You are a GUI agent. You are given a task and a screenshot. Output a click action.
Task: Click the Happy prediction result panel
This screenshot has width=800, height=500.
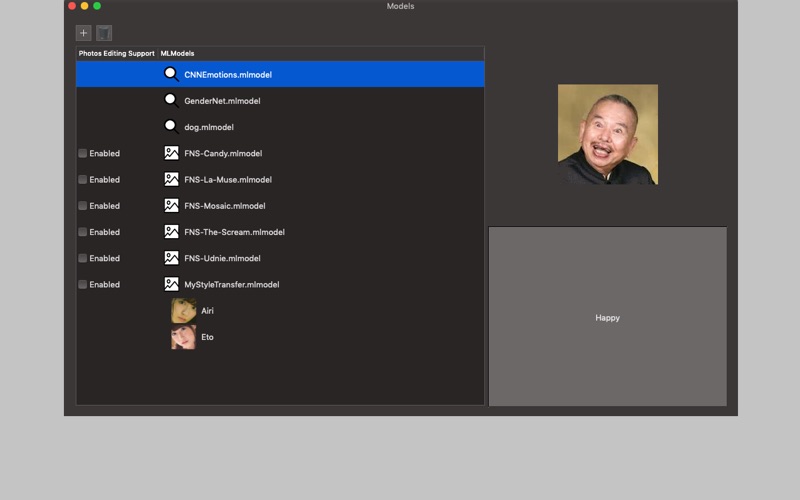pos(607,317)
